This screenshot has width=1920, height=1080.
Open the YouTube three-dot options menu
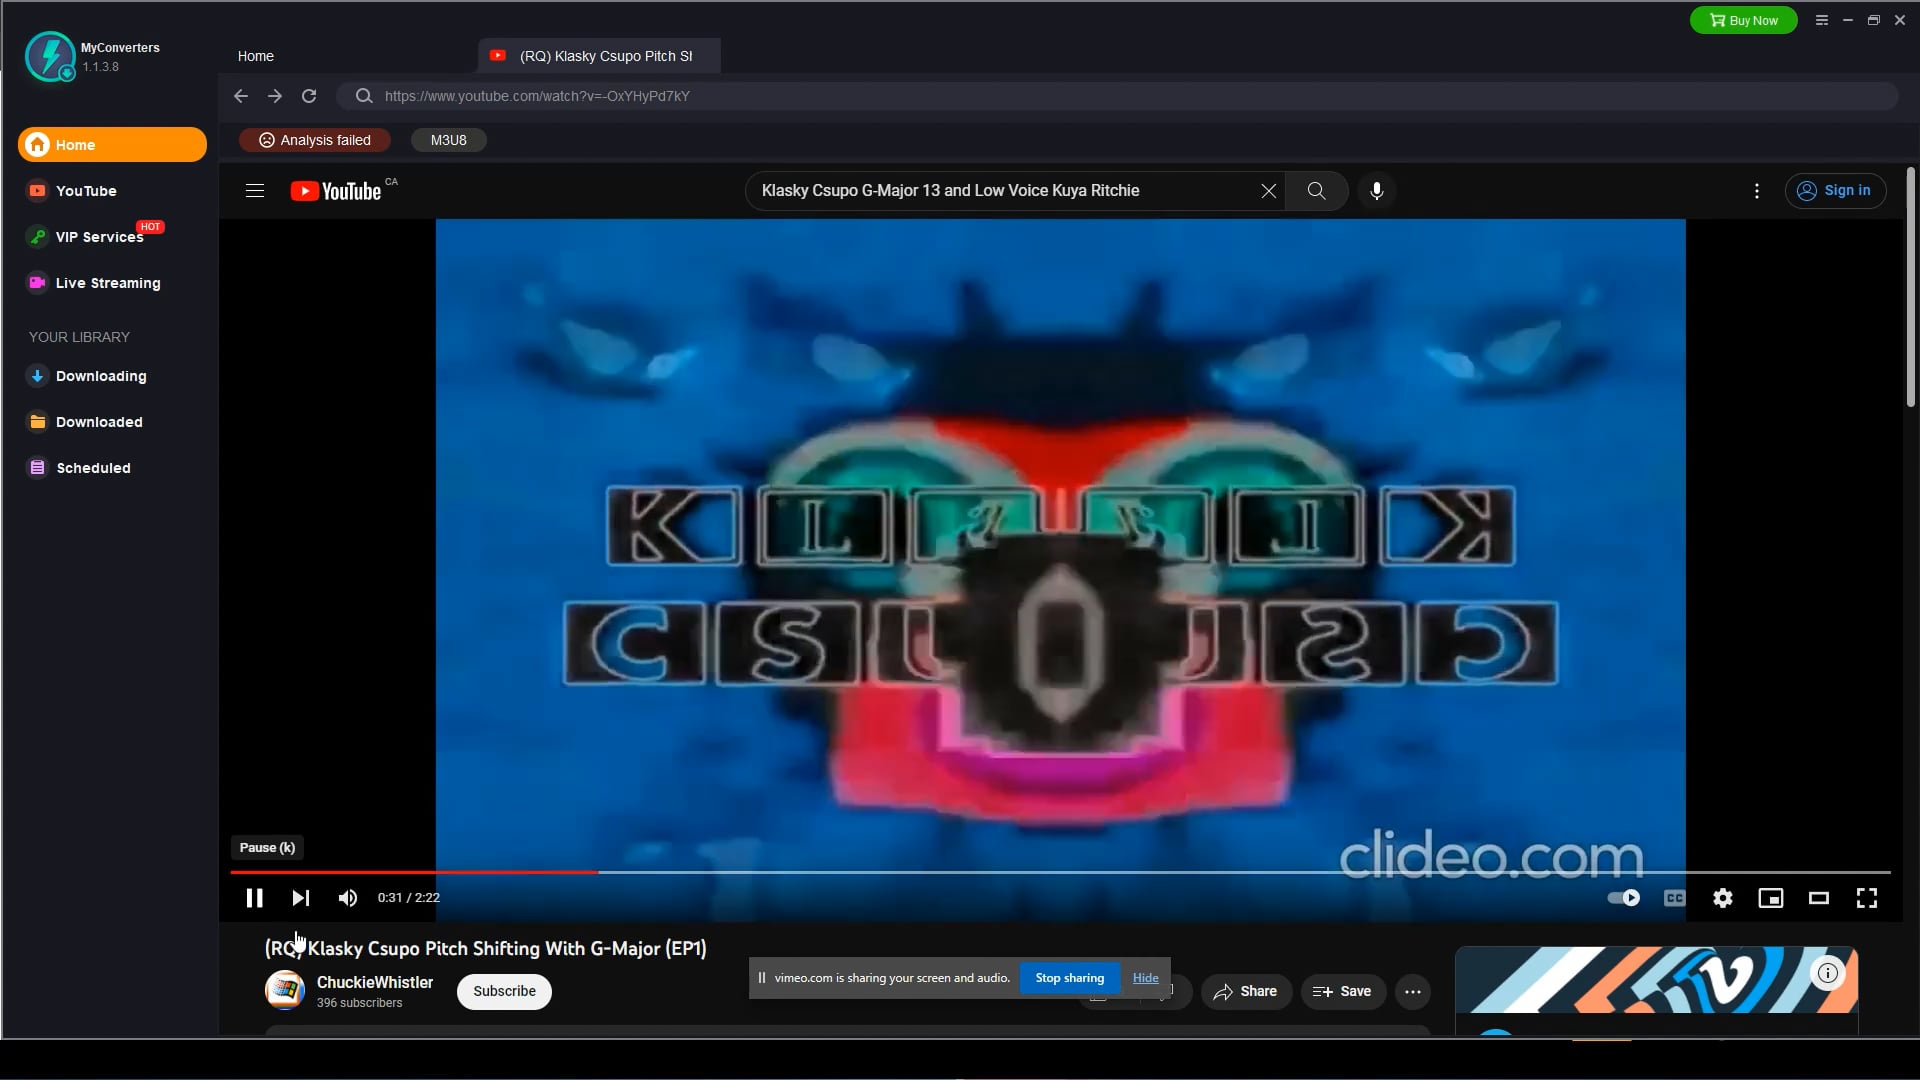click(1757, 190)
